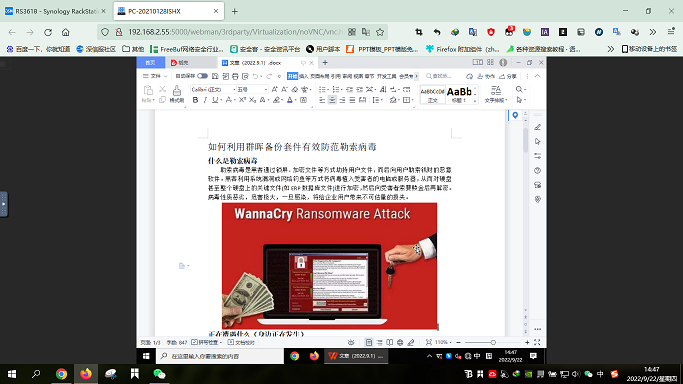Click the zoom slider handle in status bar

pos(493,343)
